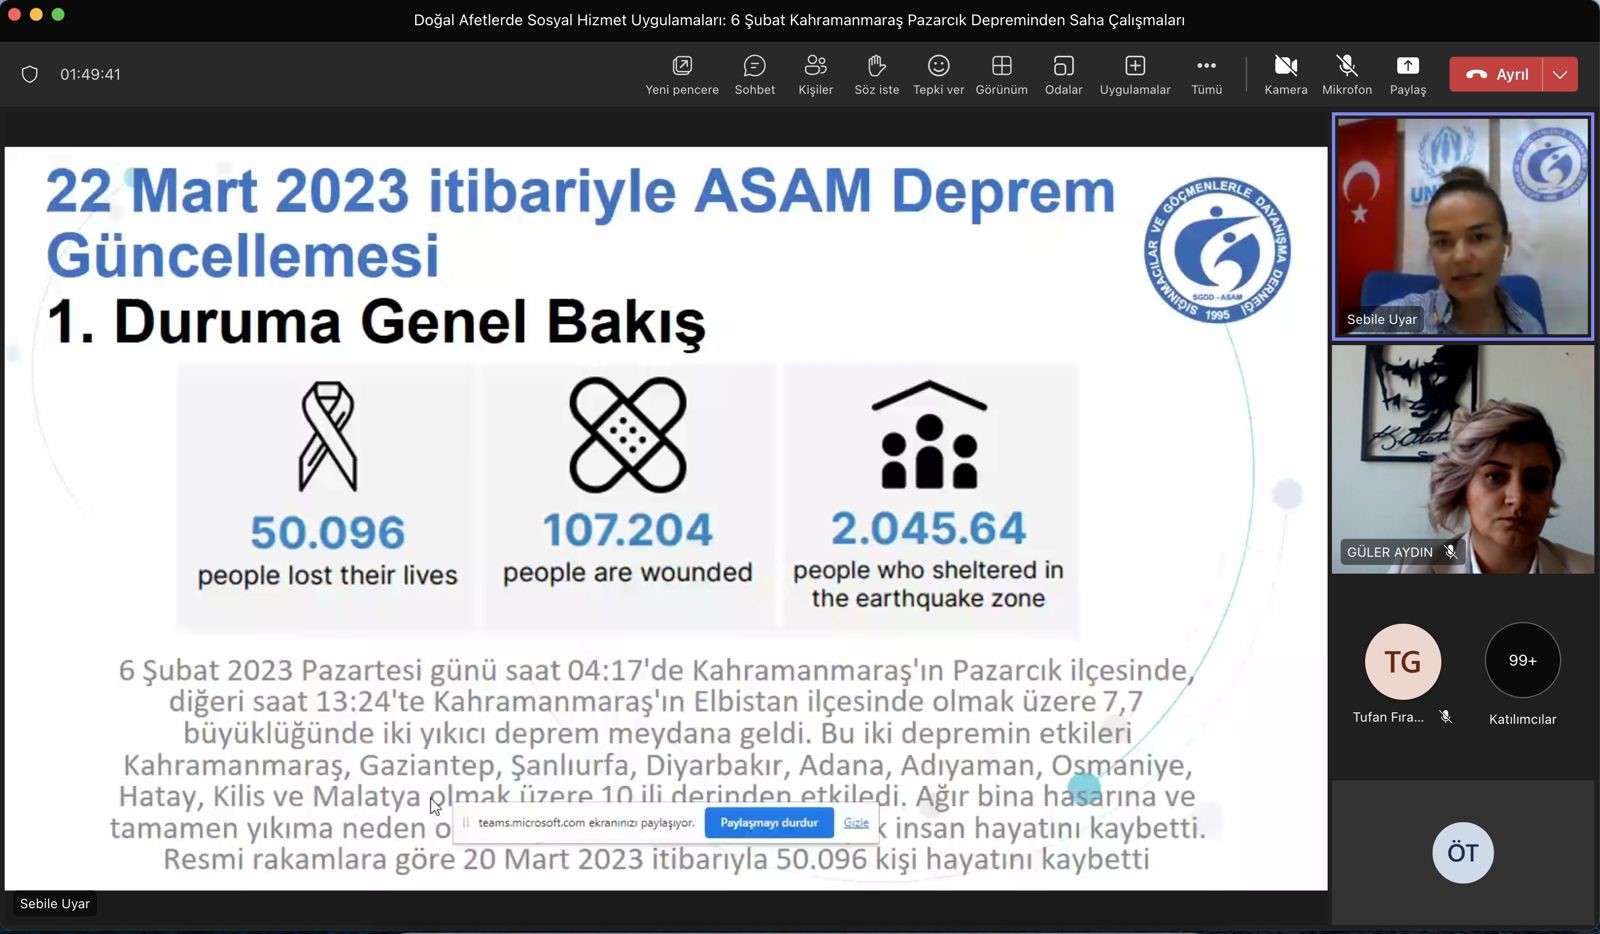Expand the arrow beside Ayrıl

pos(1560,74)
